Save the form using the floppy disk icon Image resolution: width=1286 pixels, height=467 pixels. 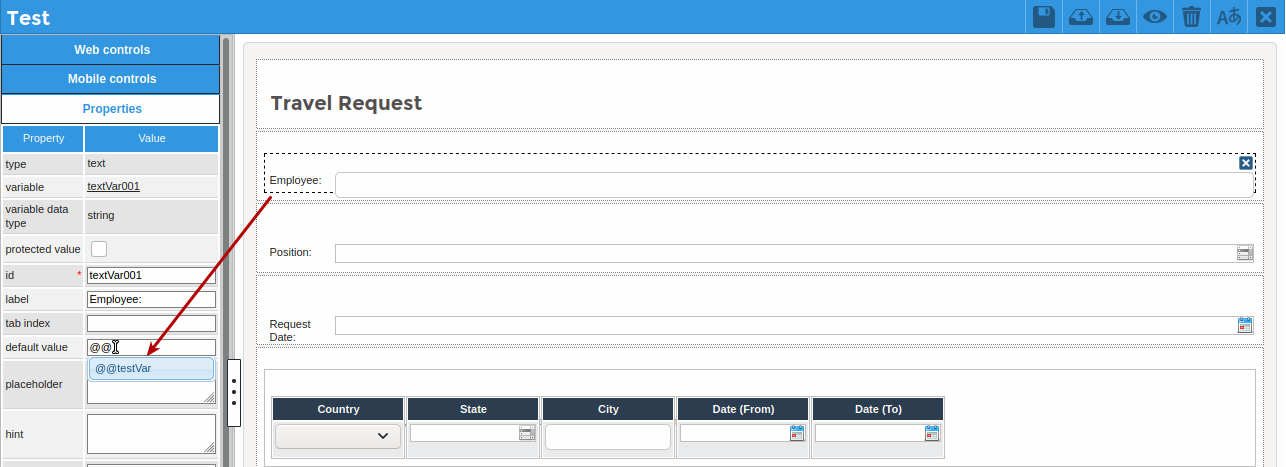click(x=1044, y=17)
